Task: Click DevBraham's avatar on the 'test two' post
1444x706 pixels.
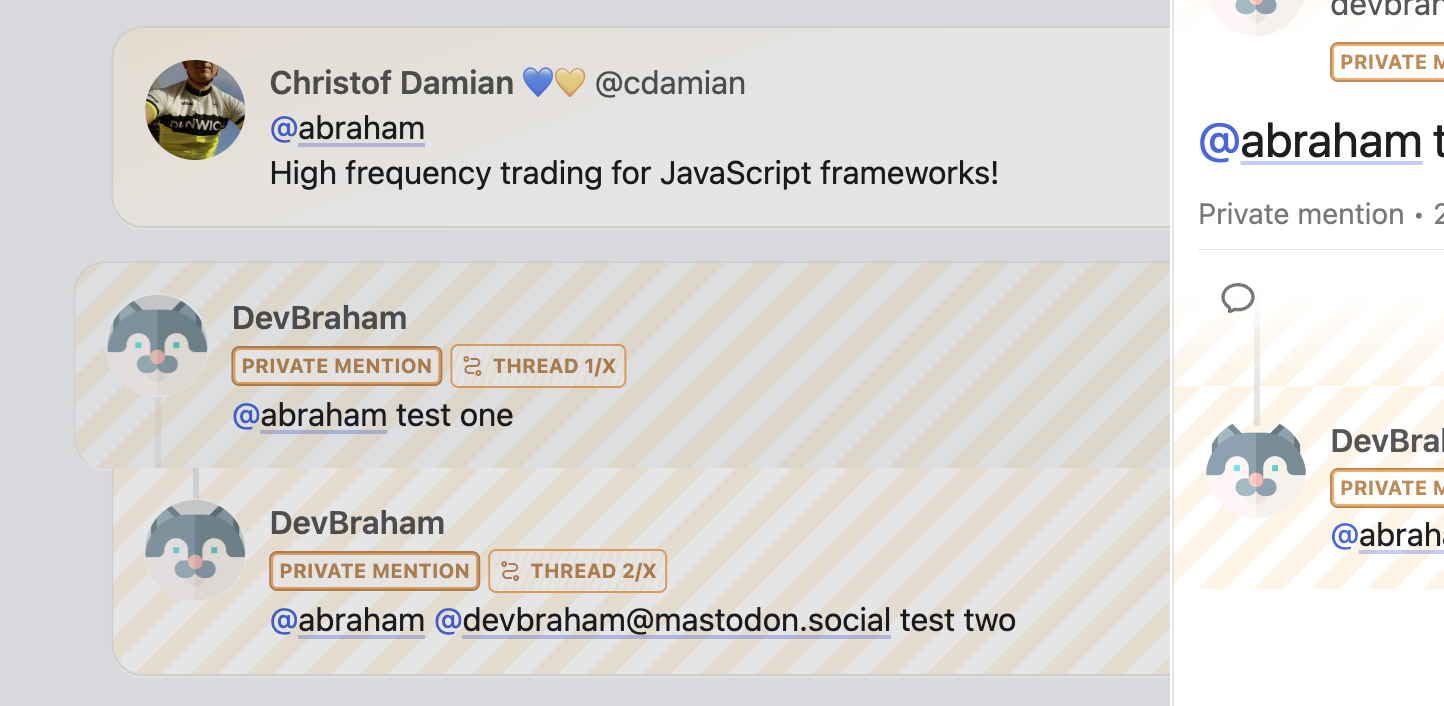Action: (195, 550)
